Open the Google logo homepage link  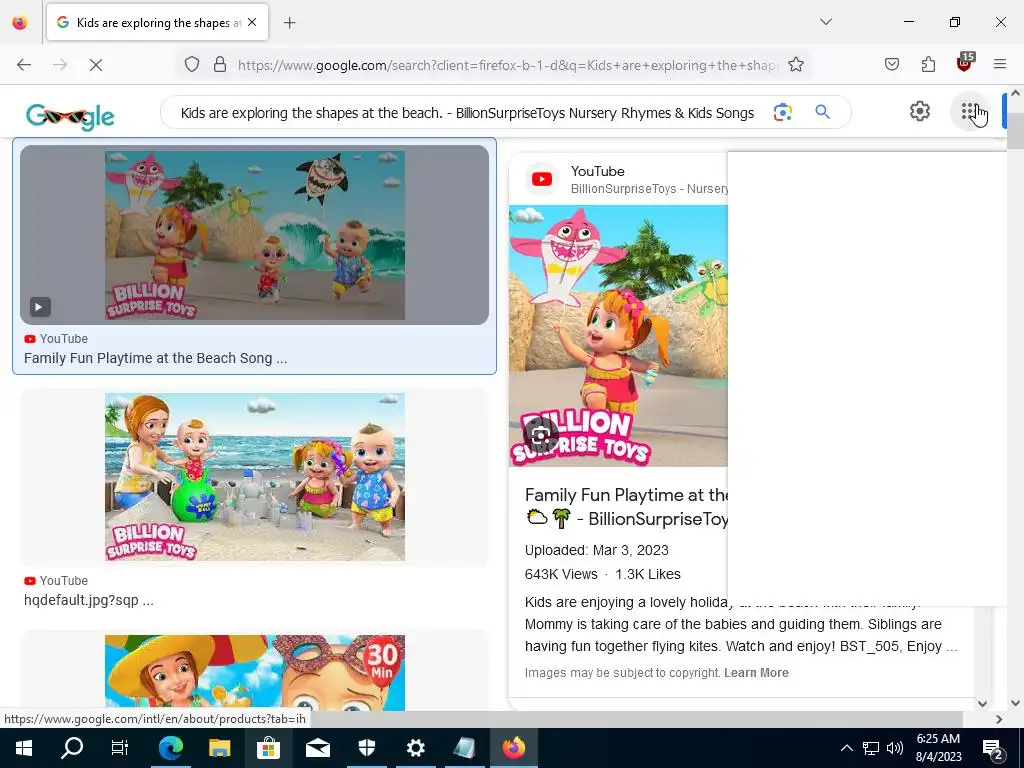70,116
